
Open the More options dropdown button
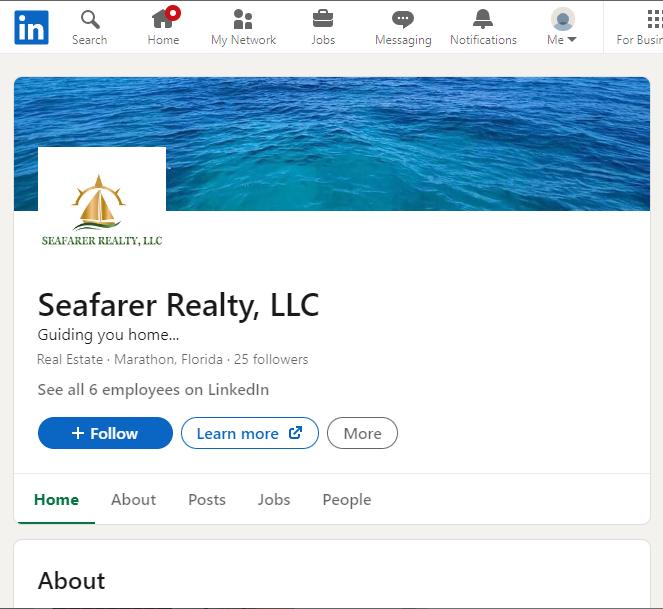(362, 433)
